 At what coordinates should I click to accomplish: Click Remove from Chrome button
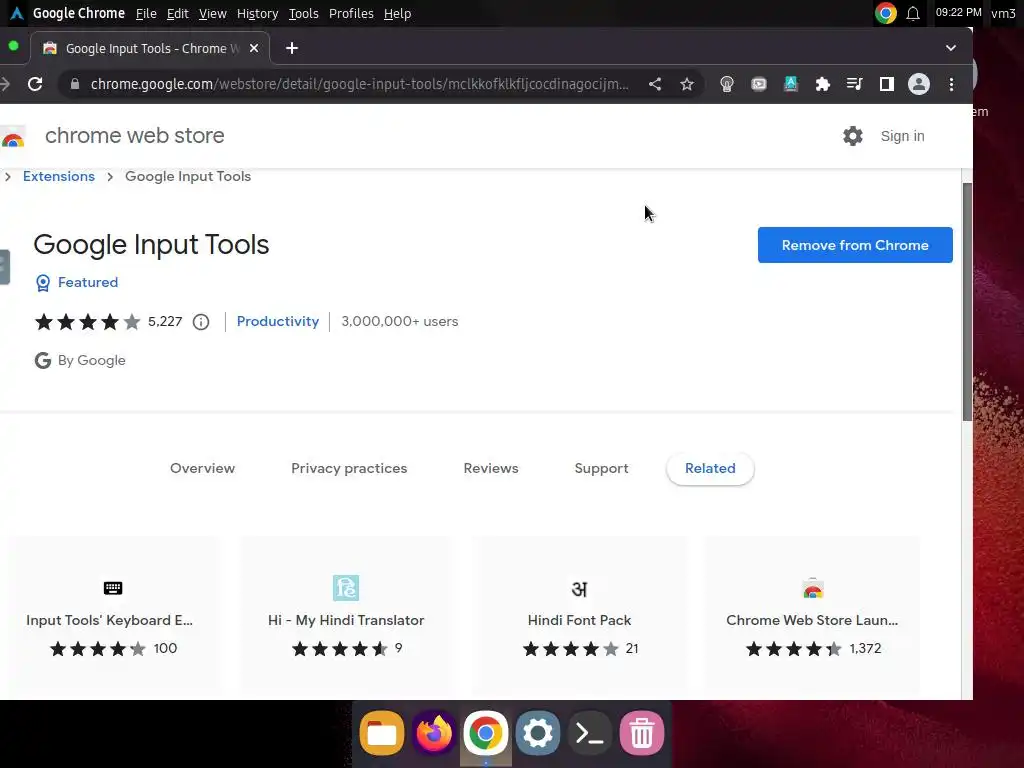(x=855, y=246)
